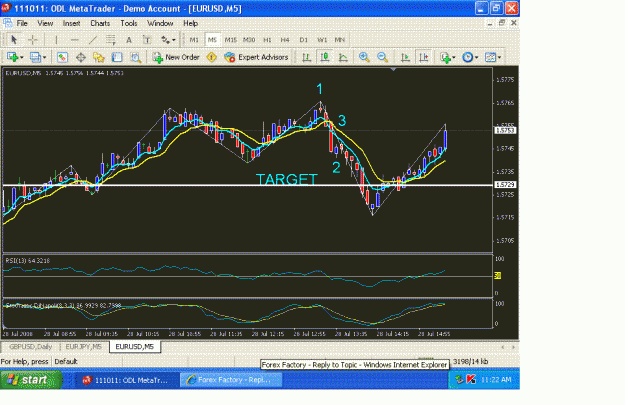Viewport: 625px width, 405px height.
Task: Click the 1.5729 price label
Action: 505,185
